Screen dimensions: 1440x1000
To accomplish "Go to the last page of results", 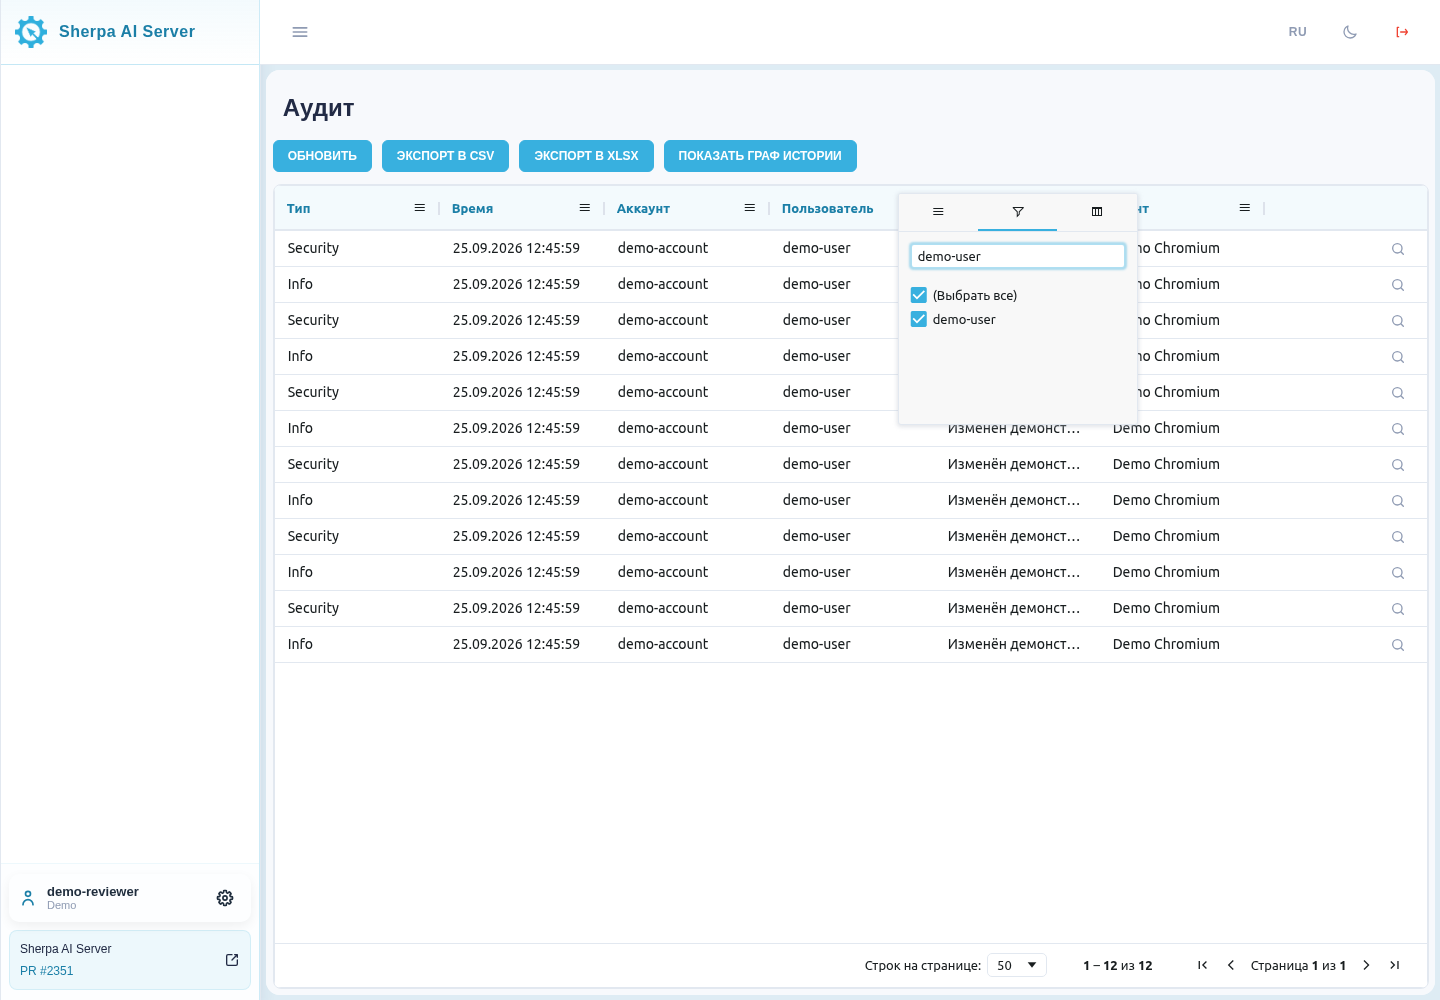I will coord(1394,965).
